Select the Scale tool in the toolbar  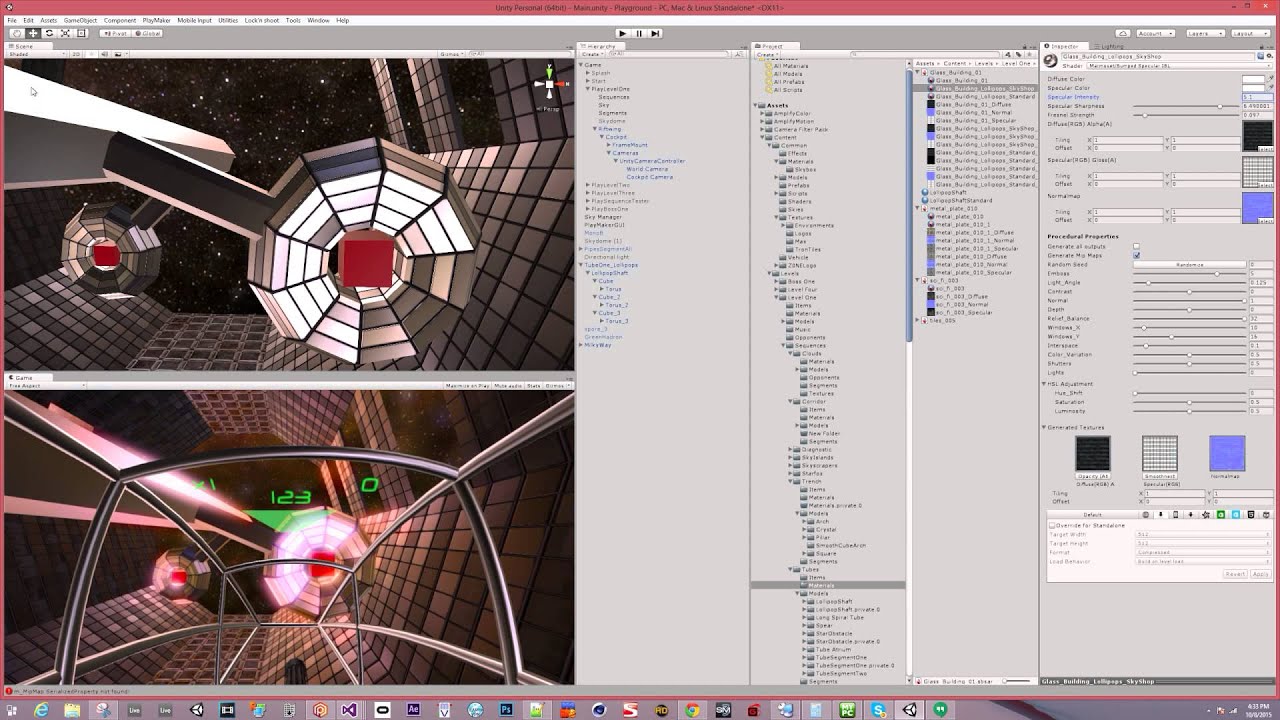[x=66, y=32]
